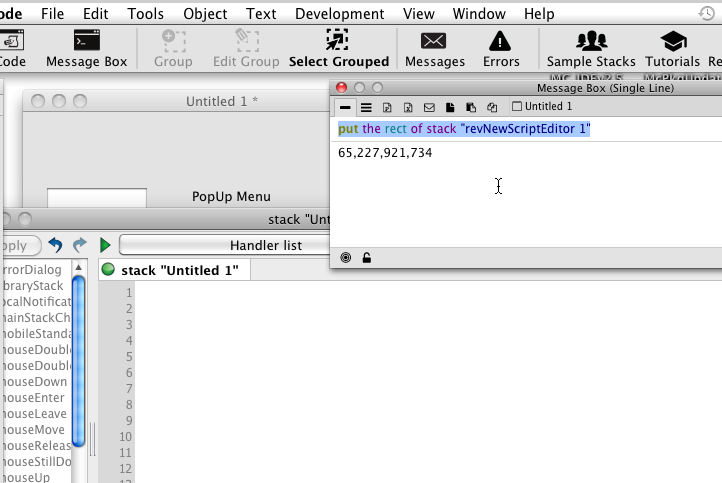
Task: Select mouseDown in the handler list
Action: coord(36,382)
